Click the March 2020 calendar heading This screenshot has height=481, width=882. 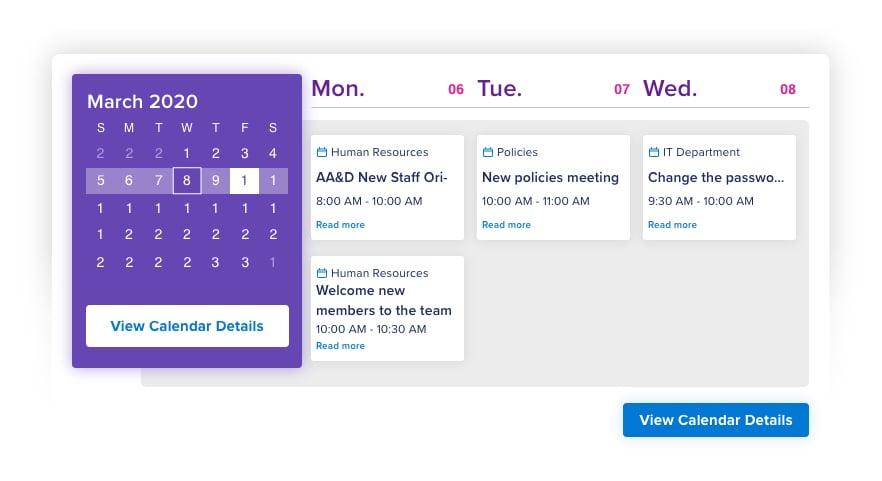(142, 101)
